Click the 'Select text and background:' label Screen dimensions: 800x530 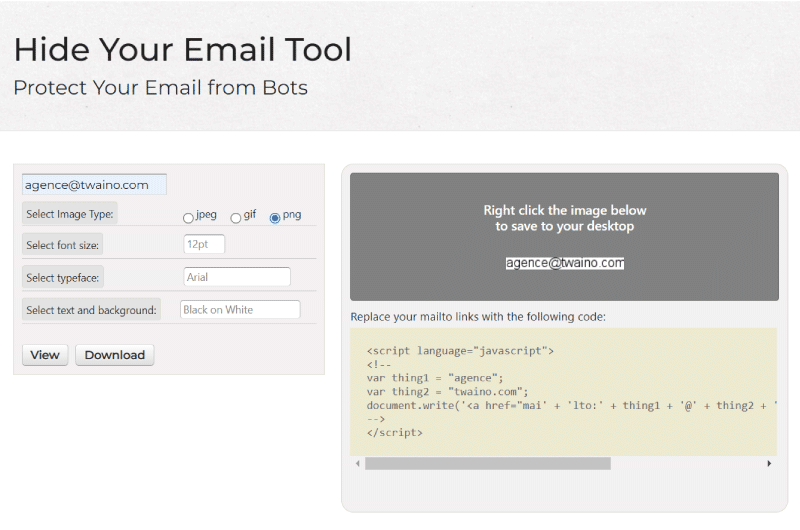(x=91, y=310)
